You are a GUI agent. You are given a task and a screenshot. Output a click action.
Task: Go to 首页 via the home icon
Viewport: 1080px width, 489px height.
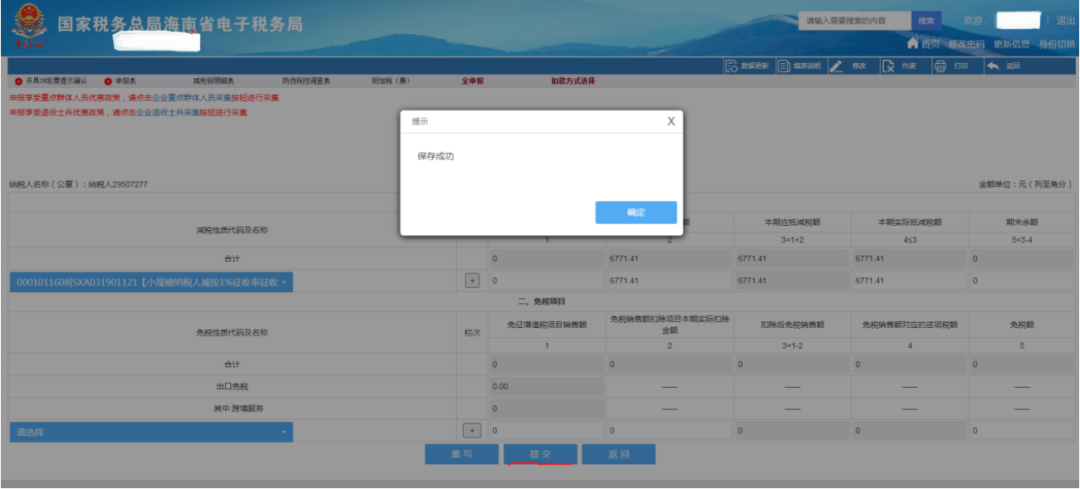tap(912, 44)
